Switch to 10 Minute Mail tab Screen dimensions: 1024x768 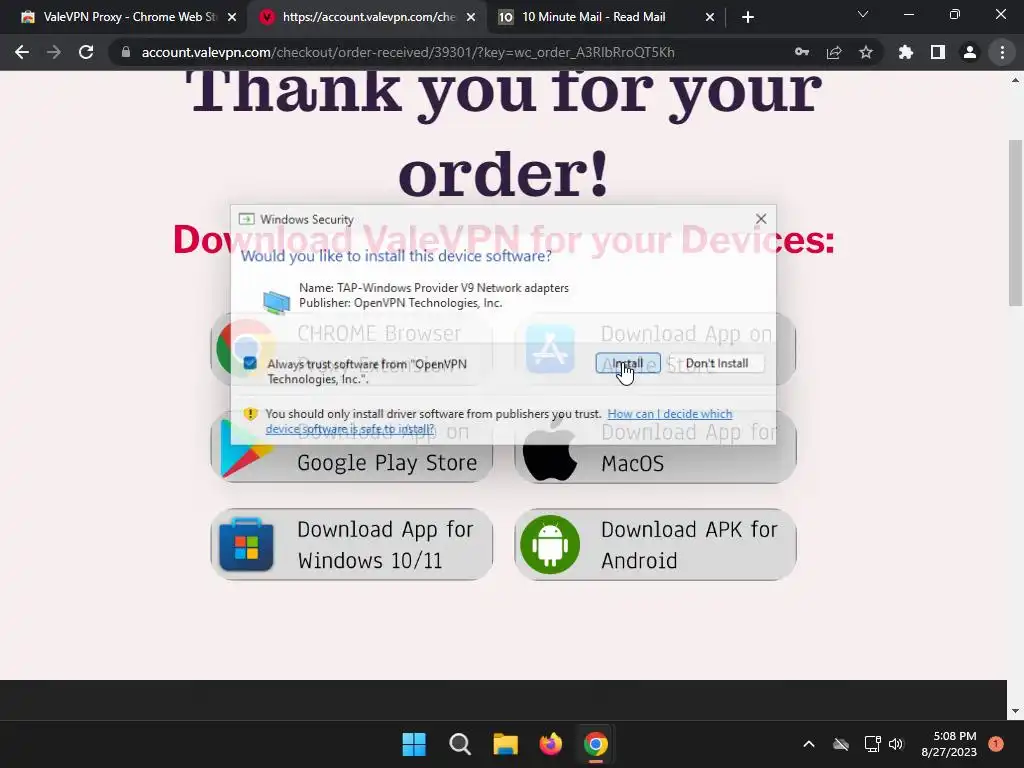594,17
